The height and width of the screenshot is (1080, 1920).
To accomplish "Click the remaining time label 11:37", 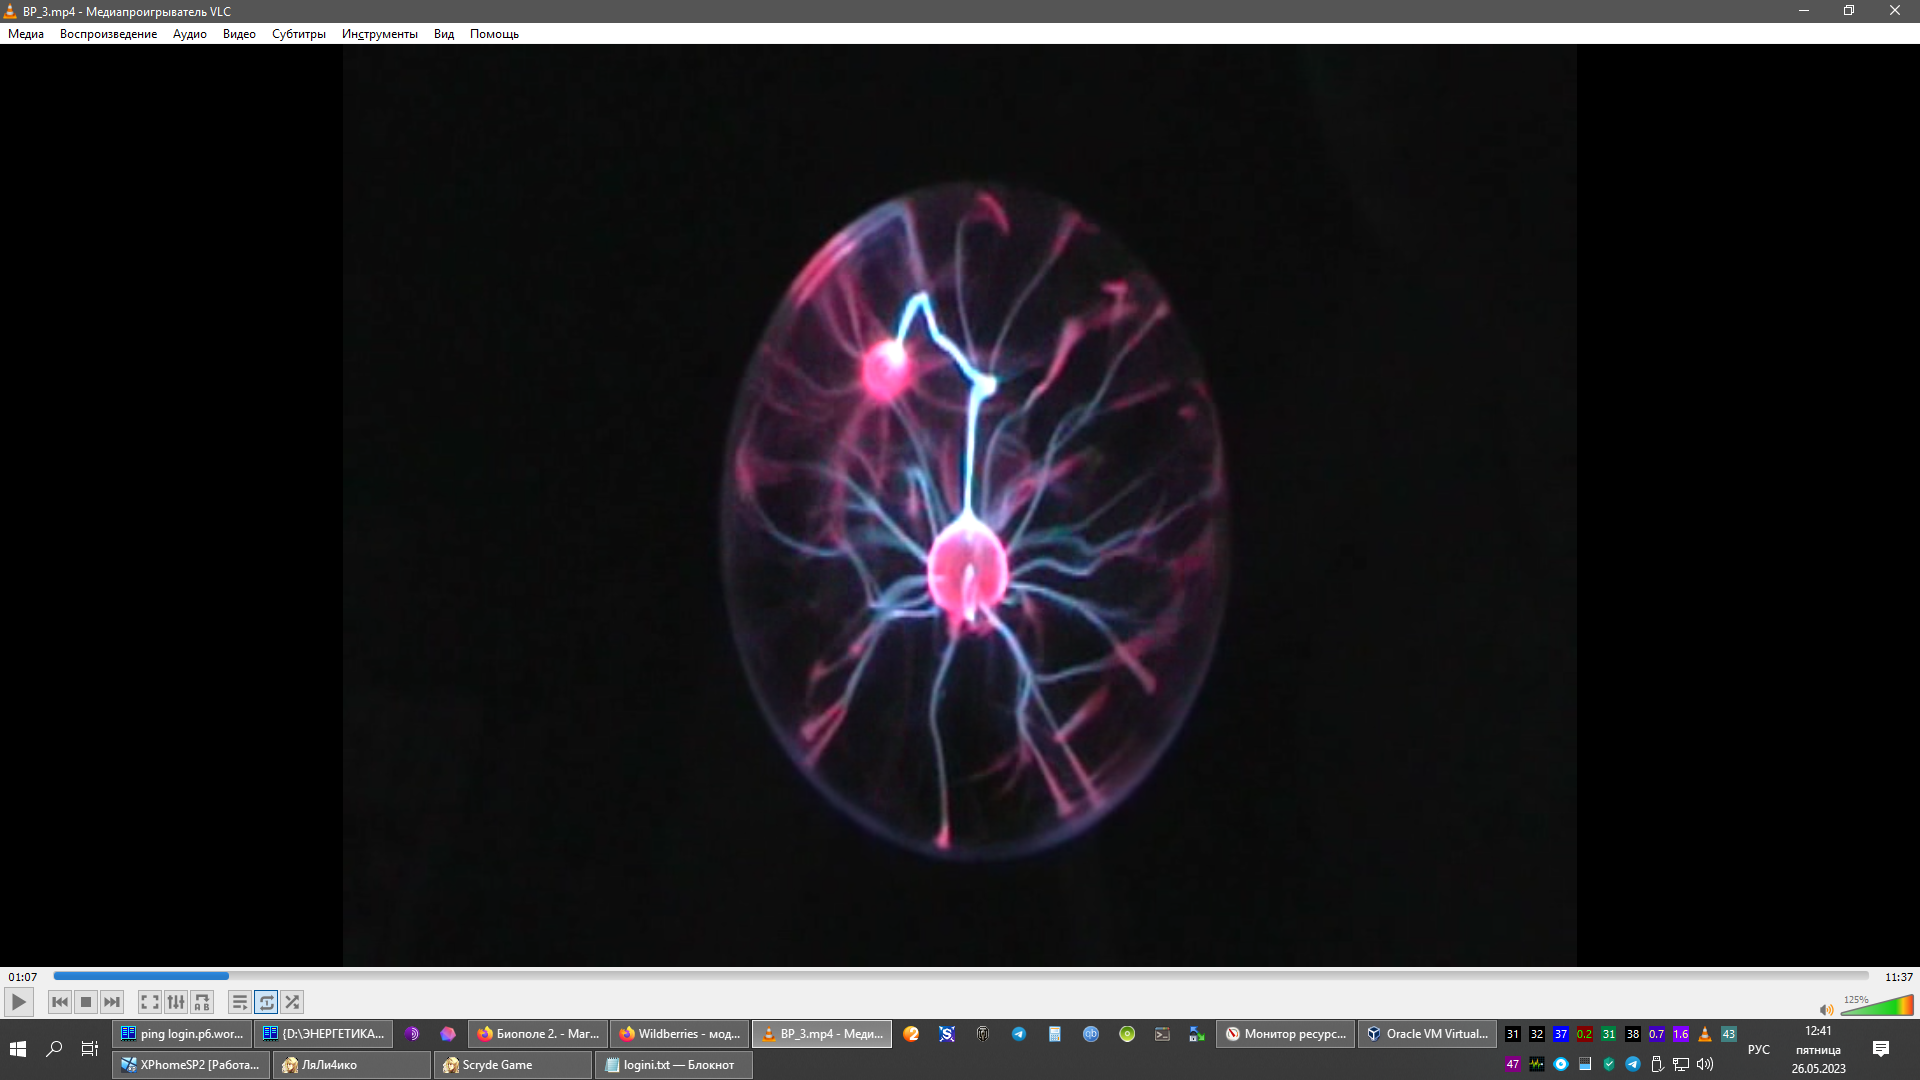I will coord(1898,977).
